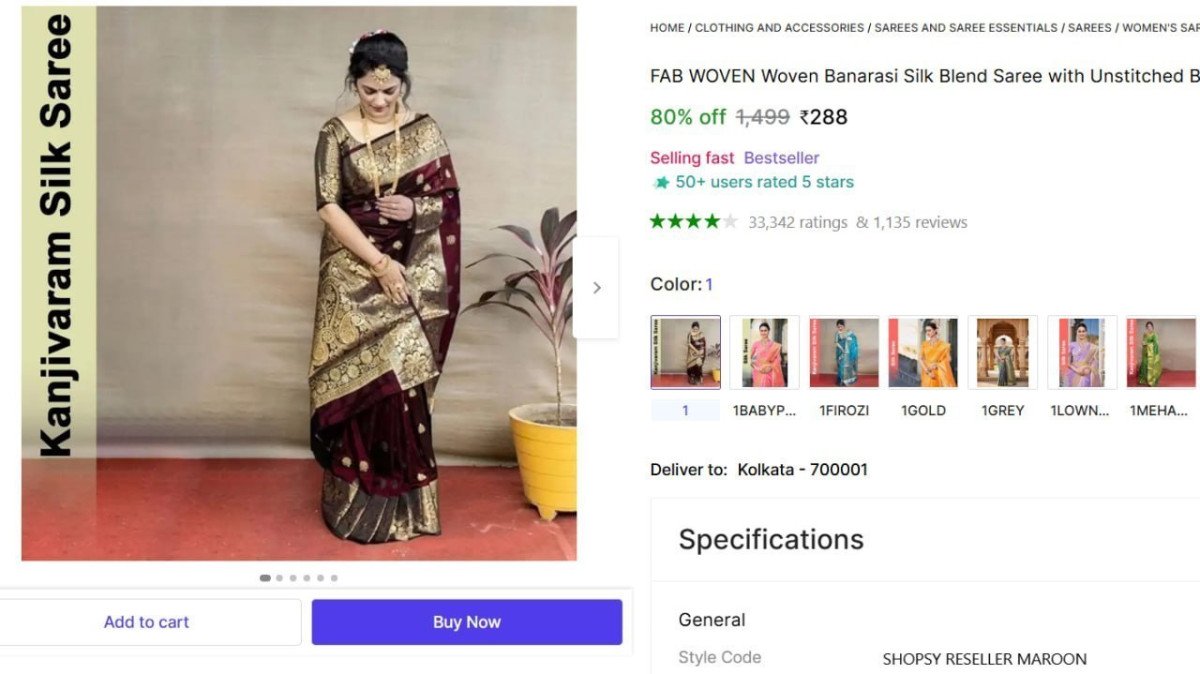Click the next image arrow chevron
Image resolution: width=1200 pixels, height=674 pixels.
coord(597,287)
